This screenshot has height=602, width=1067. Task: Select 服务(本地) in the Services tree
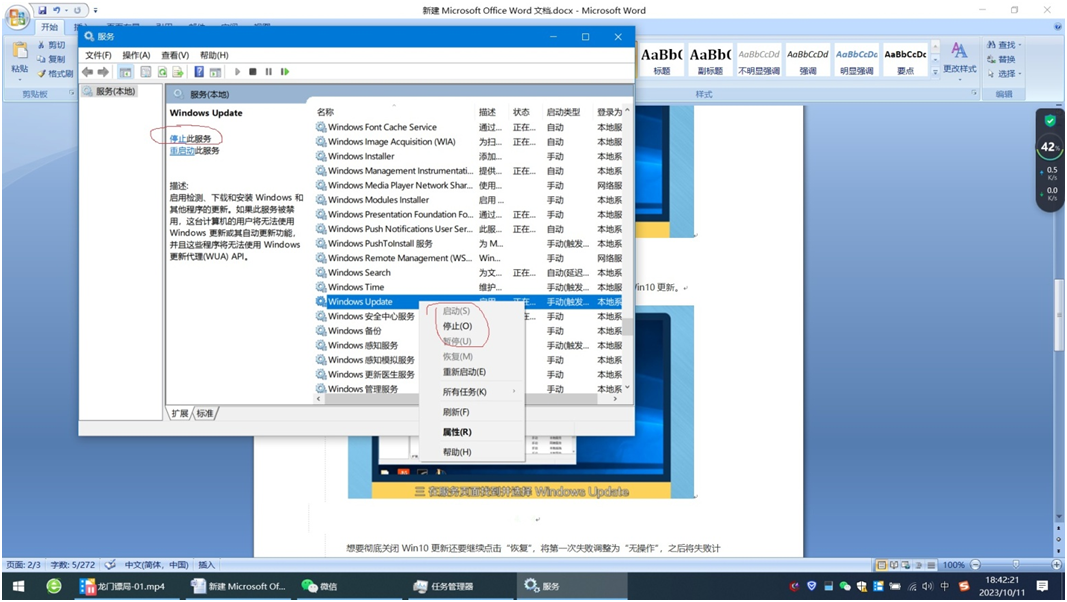[110, 91]
